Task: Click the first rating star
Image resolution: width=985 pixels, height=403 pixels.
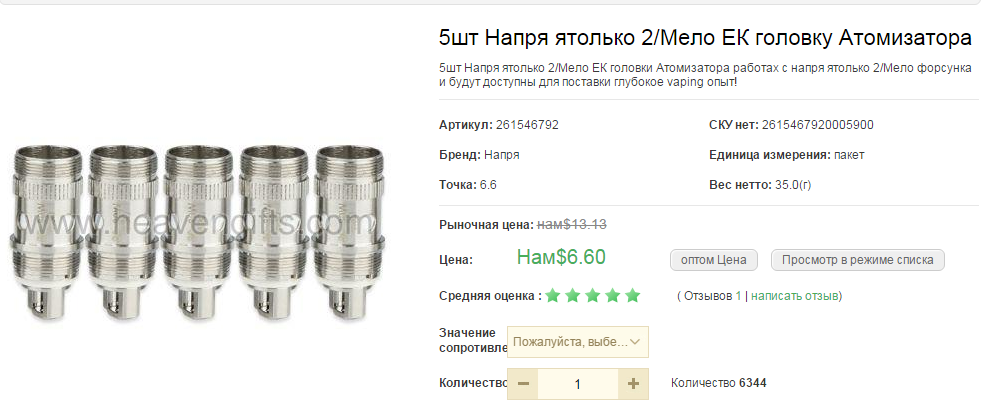Action: coord(552,295)
